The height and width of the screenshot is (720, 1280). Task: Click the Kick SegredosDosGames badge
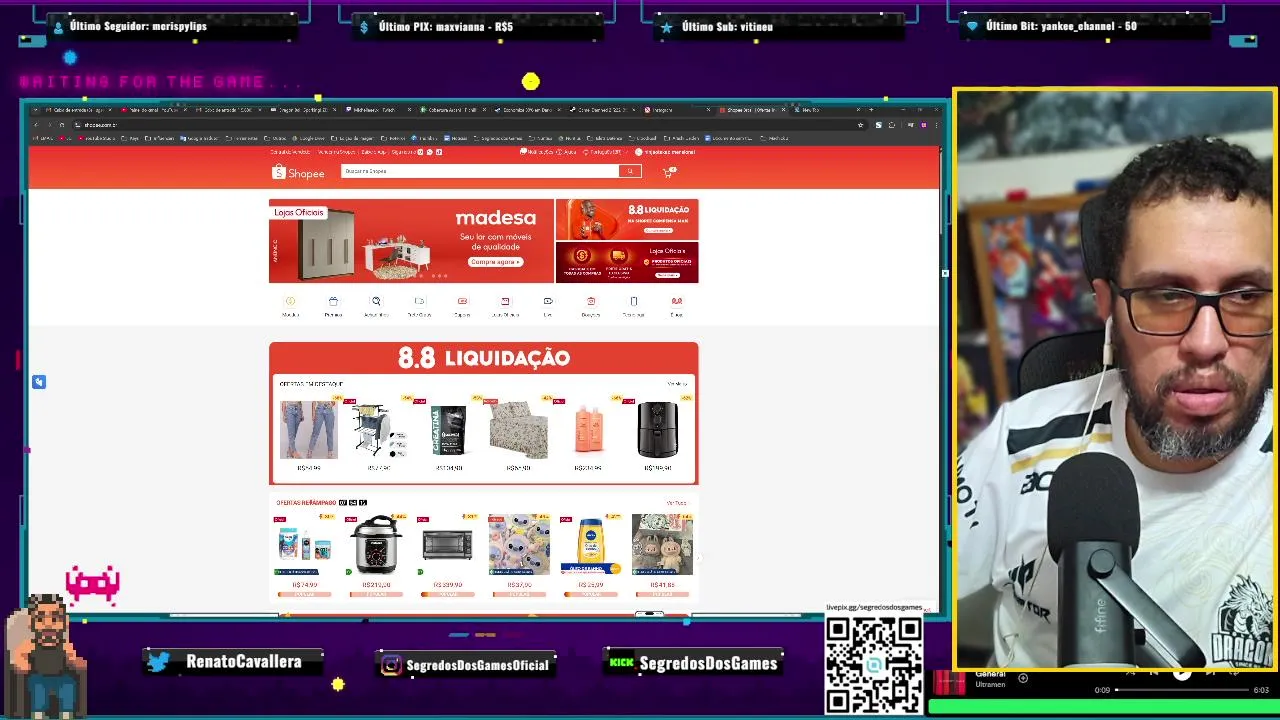click(695, 663)
